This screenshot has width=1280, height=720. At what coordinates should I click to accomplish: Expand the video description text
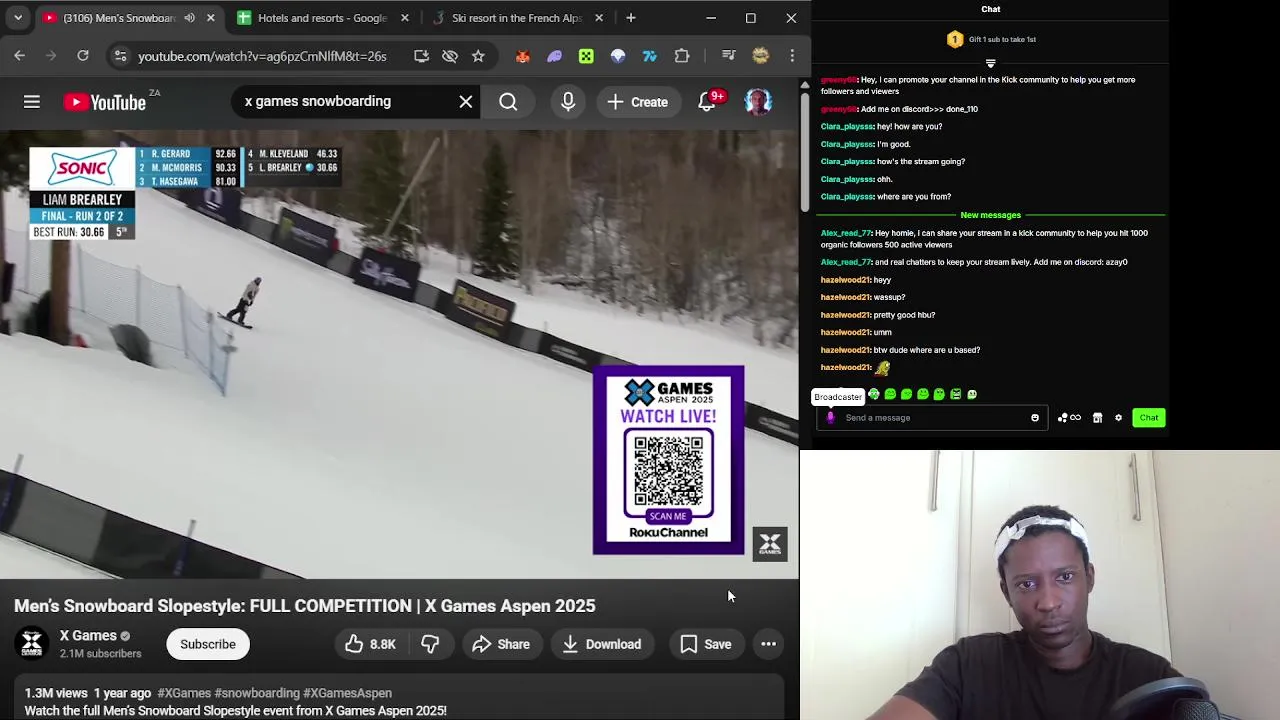point(235,711)
